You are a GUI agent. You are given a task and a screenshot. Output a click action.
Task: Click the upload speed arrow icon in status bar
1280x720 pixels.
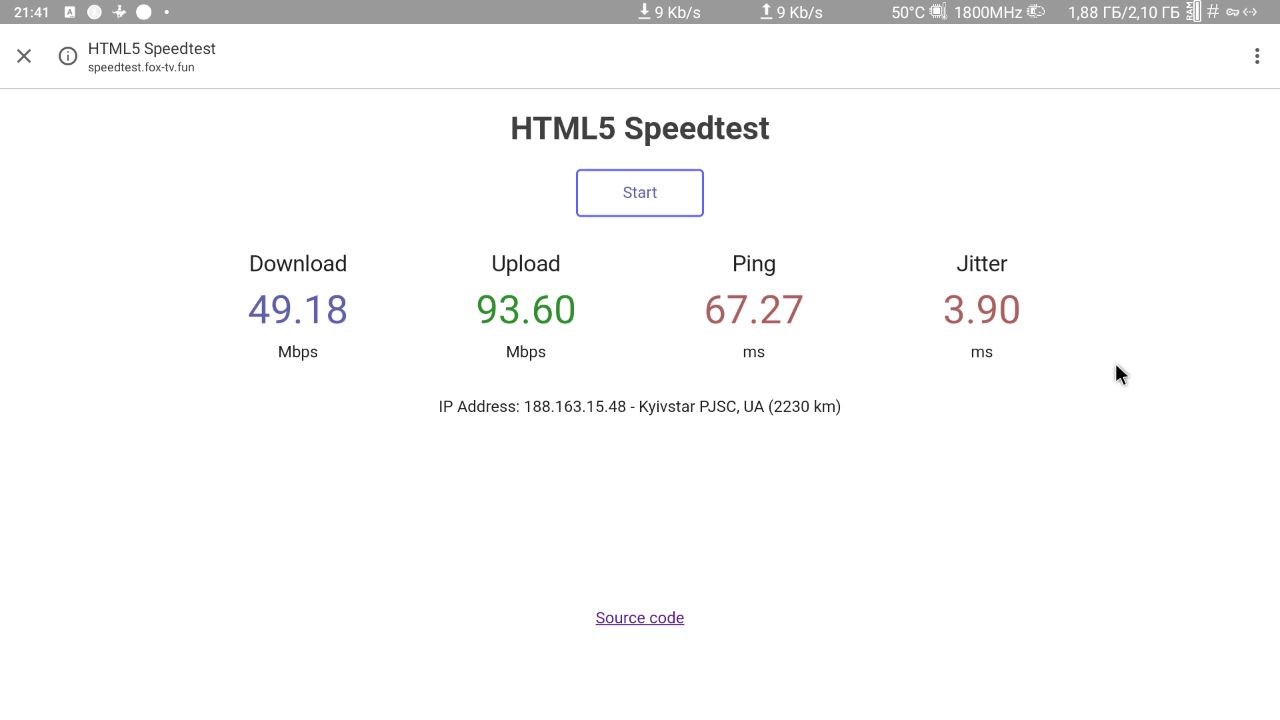766,12
